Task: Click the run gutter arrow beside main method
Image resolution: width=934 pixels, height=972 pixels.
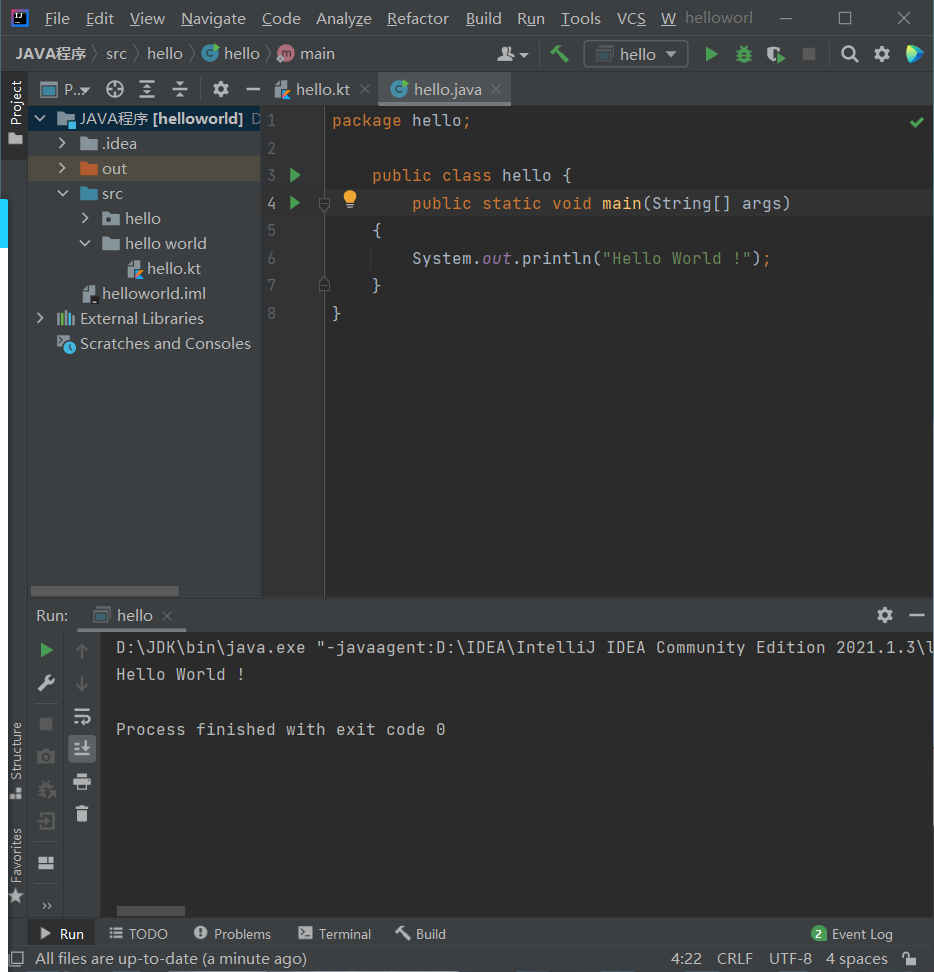Action: [295, 203]
